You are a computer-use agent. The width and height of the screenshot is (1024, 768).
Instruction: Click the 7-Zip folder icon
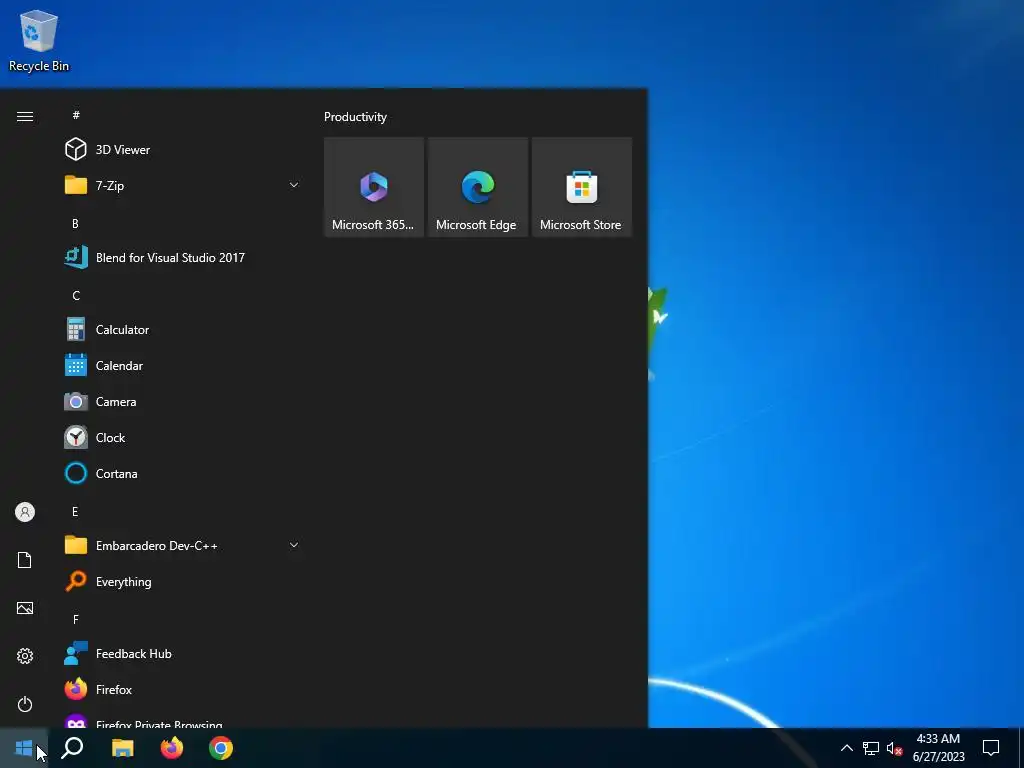click(x=76, y=185)
